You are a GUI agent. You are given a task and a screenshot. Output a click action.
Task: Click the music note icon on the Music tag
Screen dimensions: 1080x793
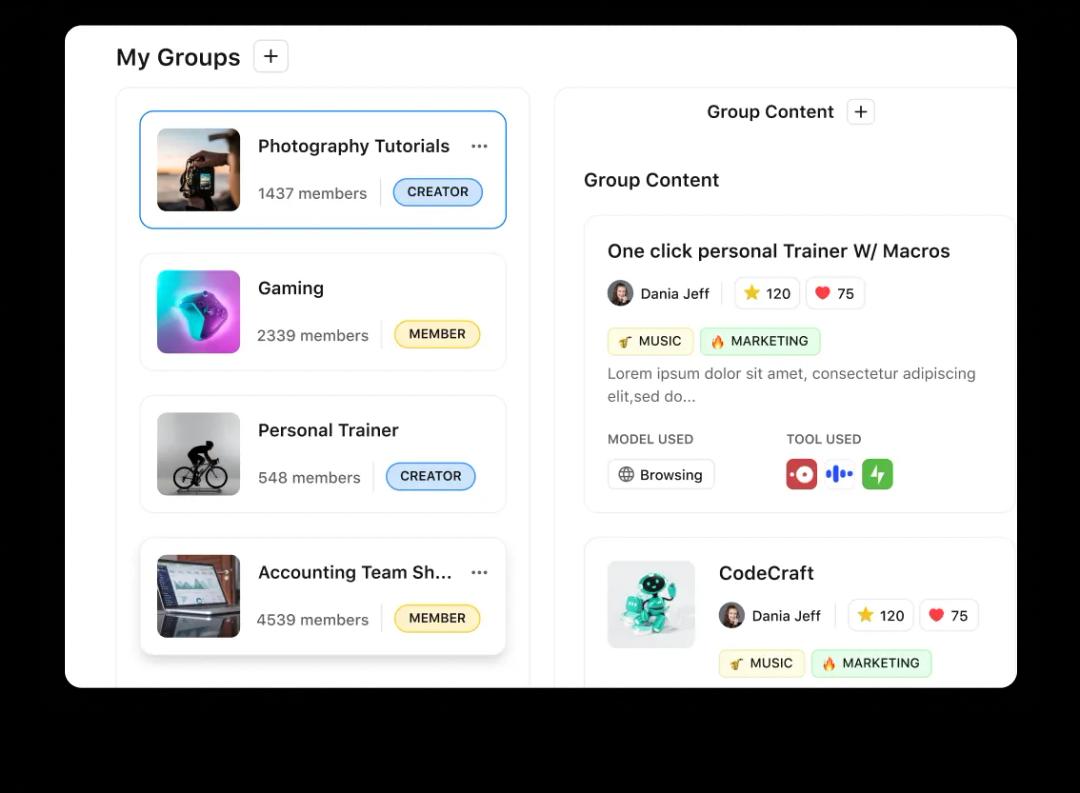(x=627, y=341)
